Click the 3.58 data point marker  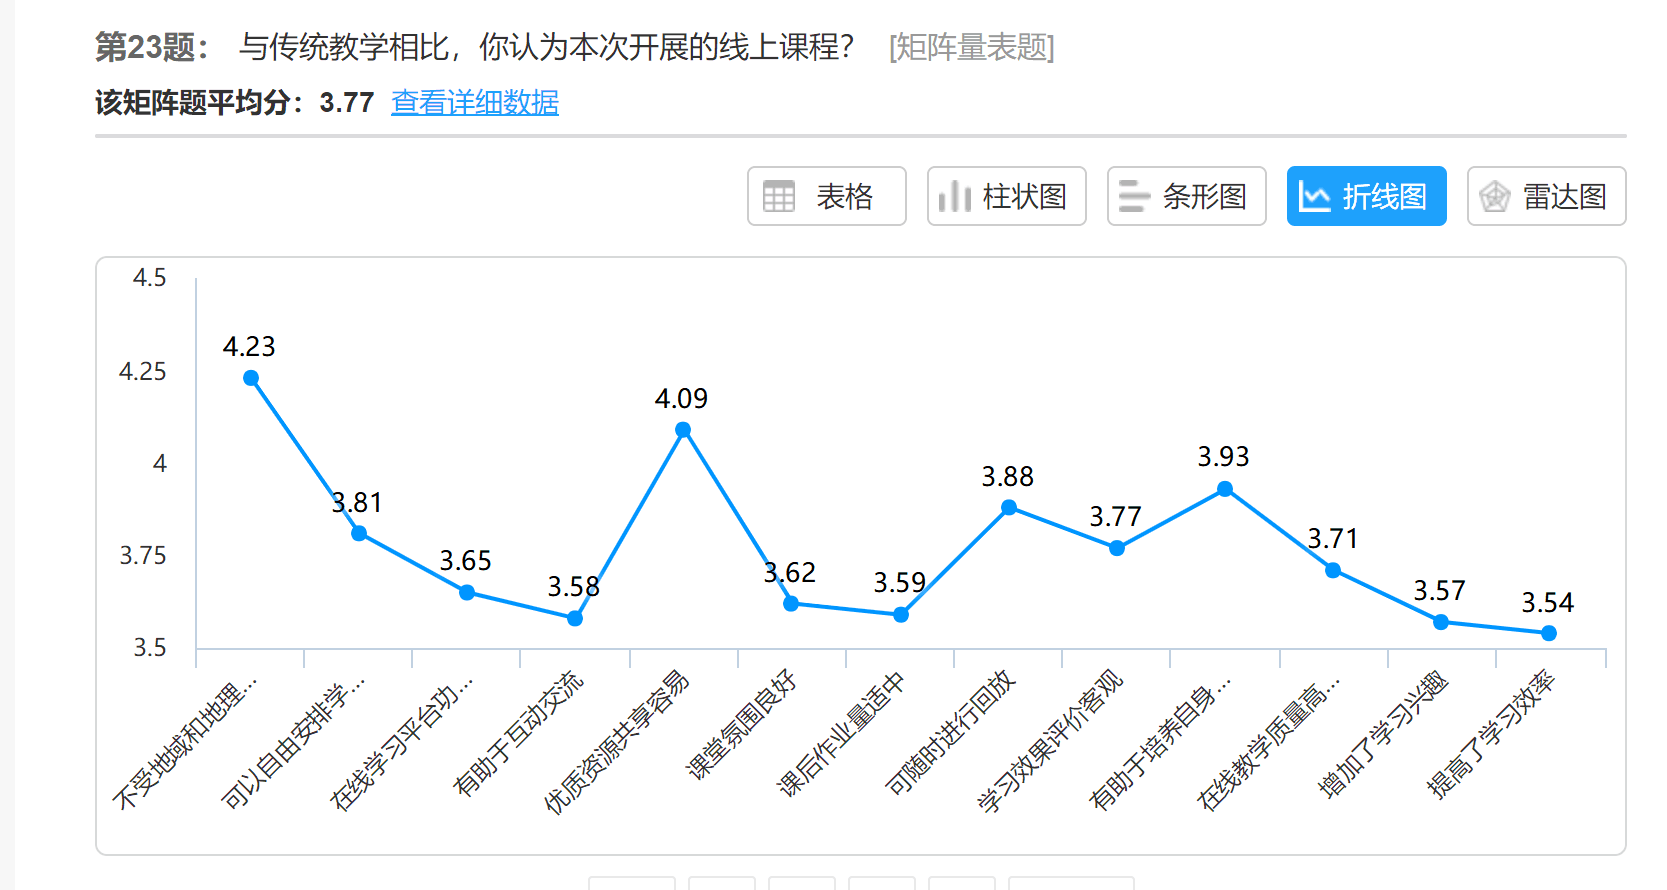[x=575, y=619]
